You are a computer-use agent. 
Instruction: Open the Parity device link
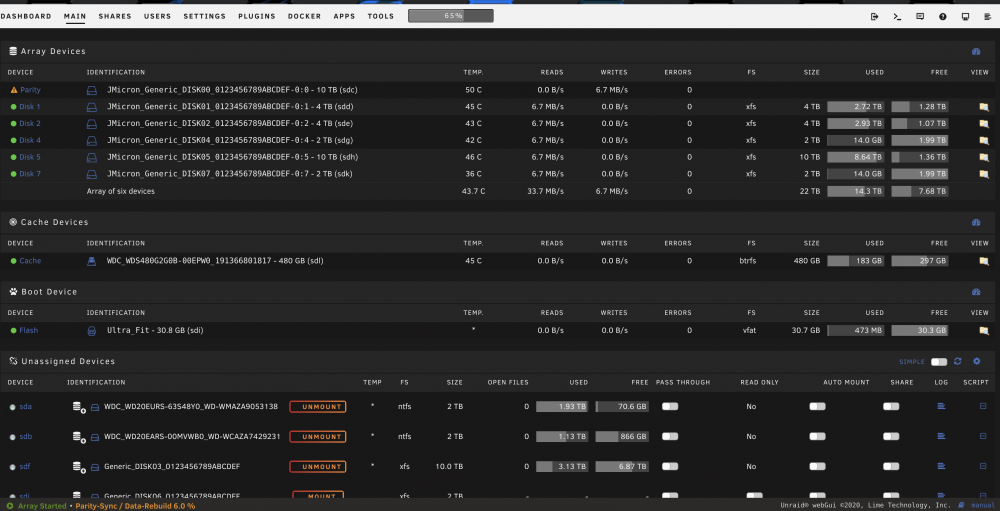click(30, 91)
